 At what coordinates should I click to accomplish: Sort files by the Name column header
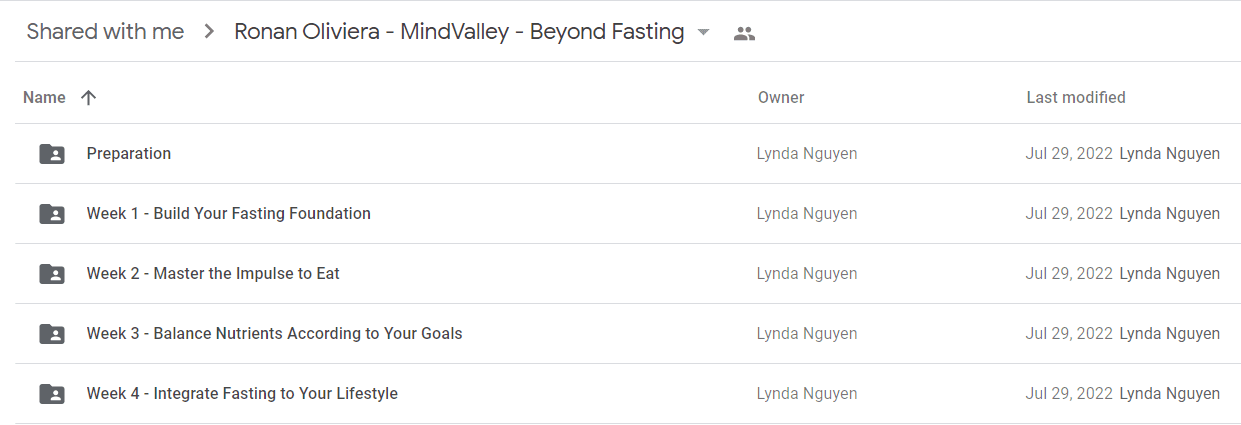(x=44, y=98)
